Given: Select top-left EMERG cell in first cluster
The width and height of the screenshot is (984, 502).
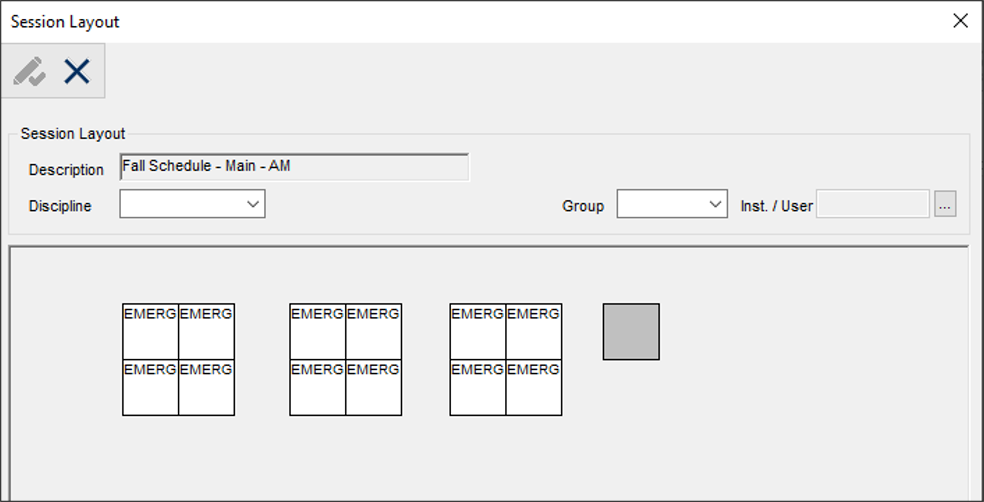Looking at the screenshot, I should click(150, 332).
